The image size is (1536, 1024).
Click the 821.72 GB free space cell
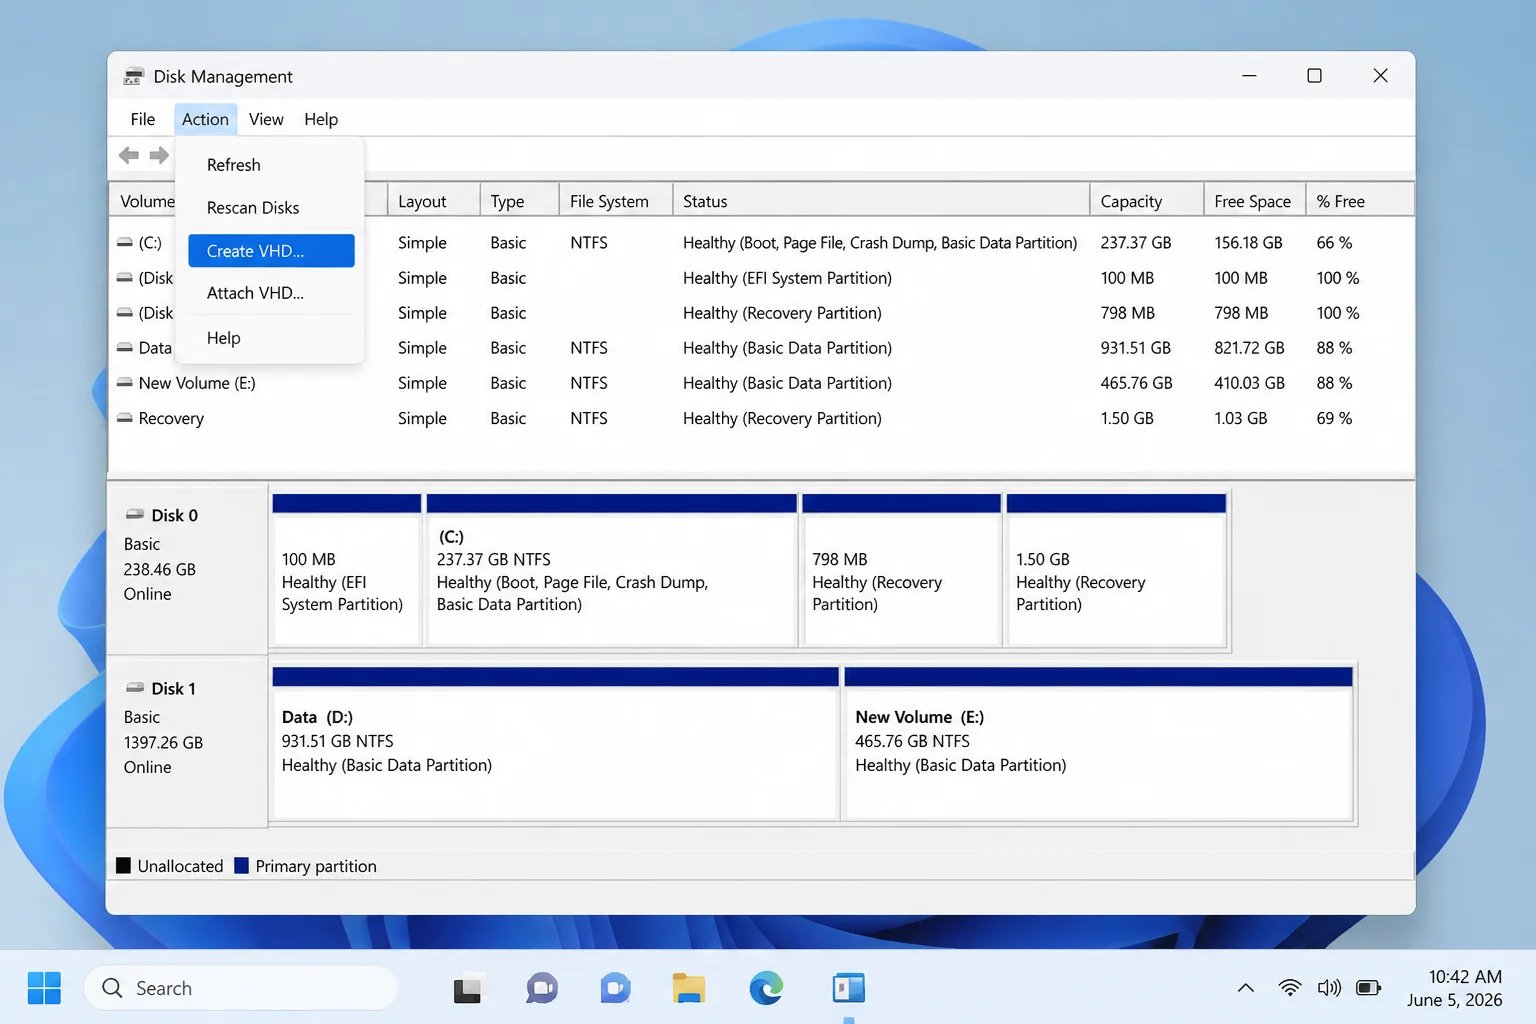[1249, 348]
